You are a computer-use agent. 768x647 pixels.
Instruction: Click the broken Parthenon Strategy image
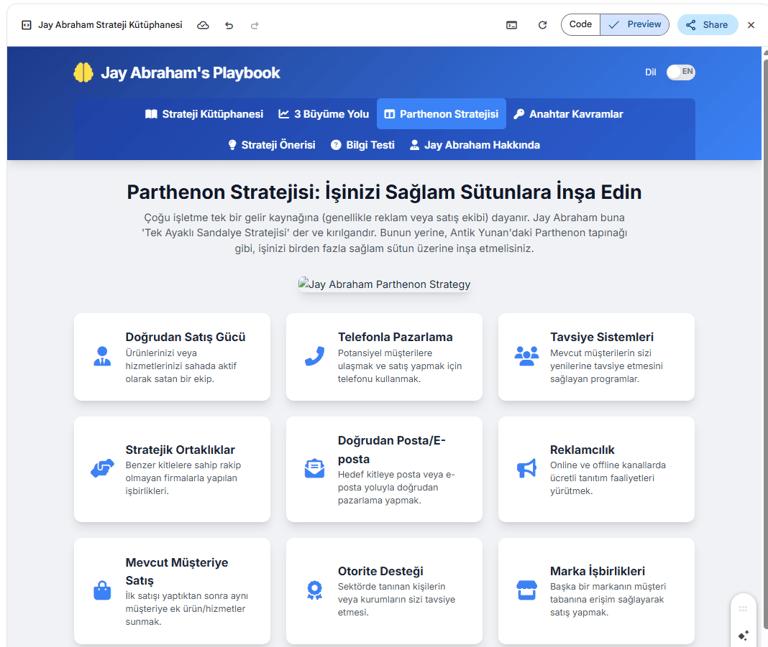pyautogui.click(x=384, y=284)
